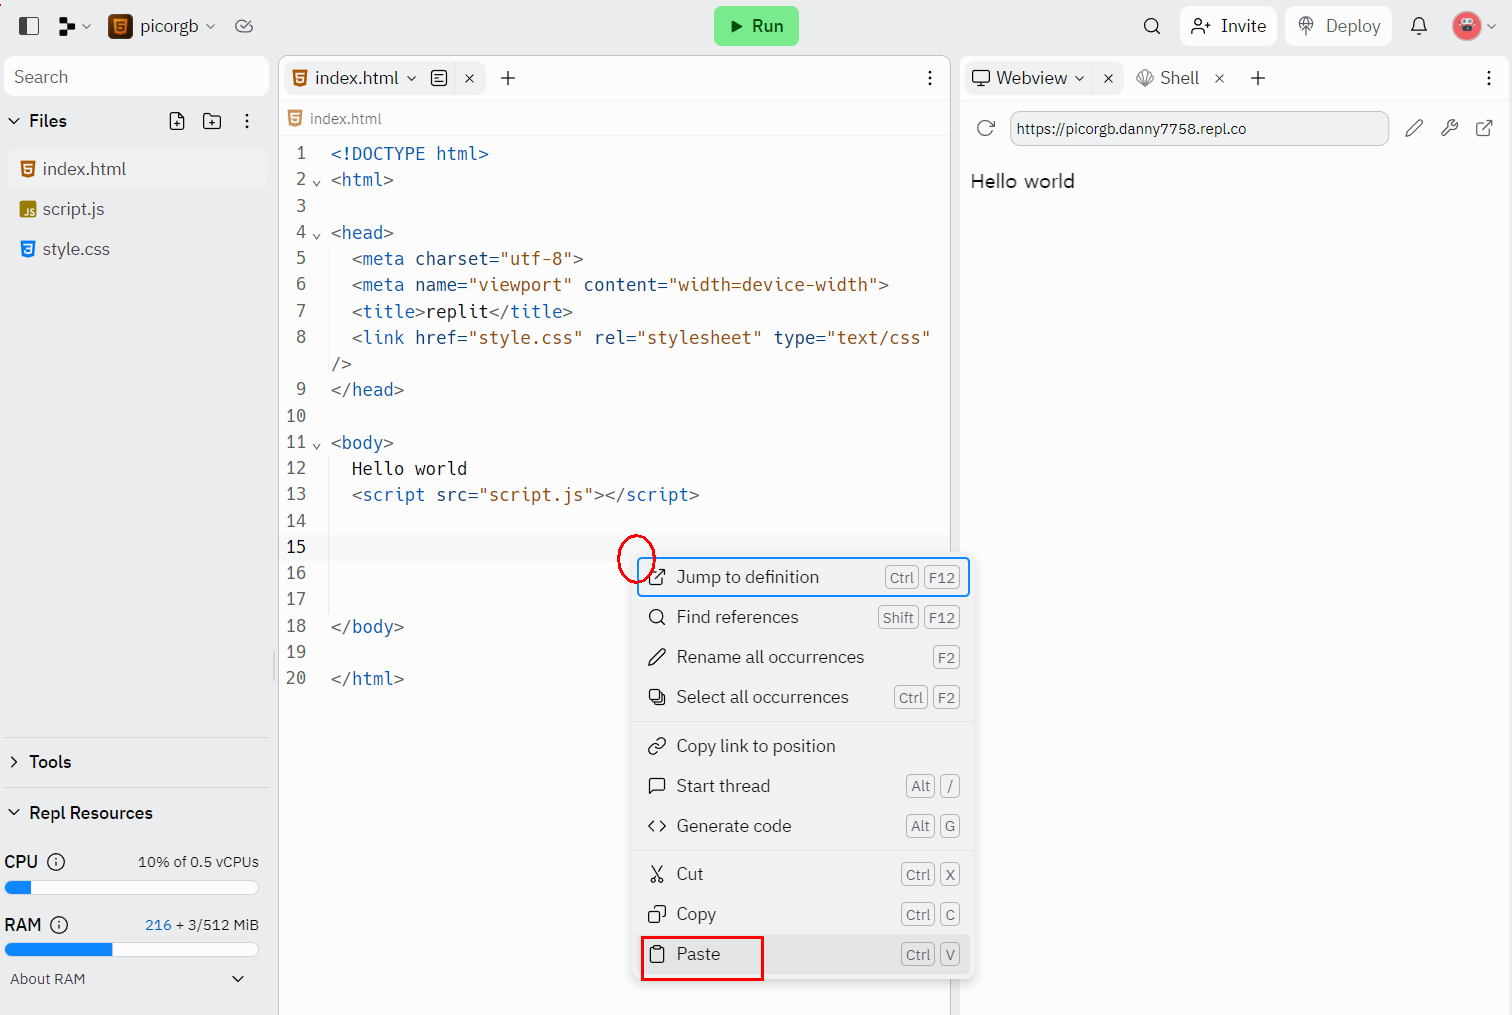Viewport: 1512px width, 1015px height.
Task: Open the editor pane options menu
Action: 930,78
